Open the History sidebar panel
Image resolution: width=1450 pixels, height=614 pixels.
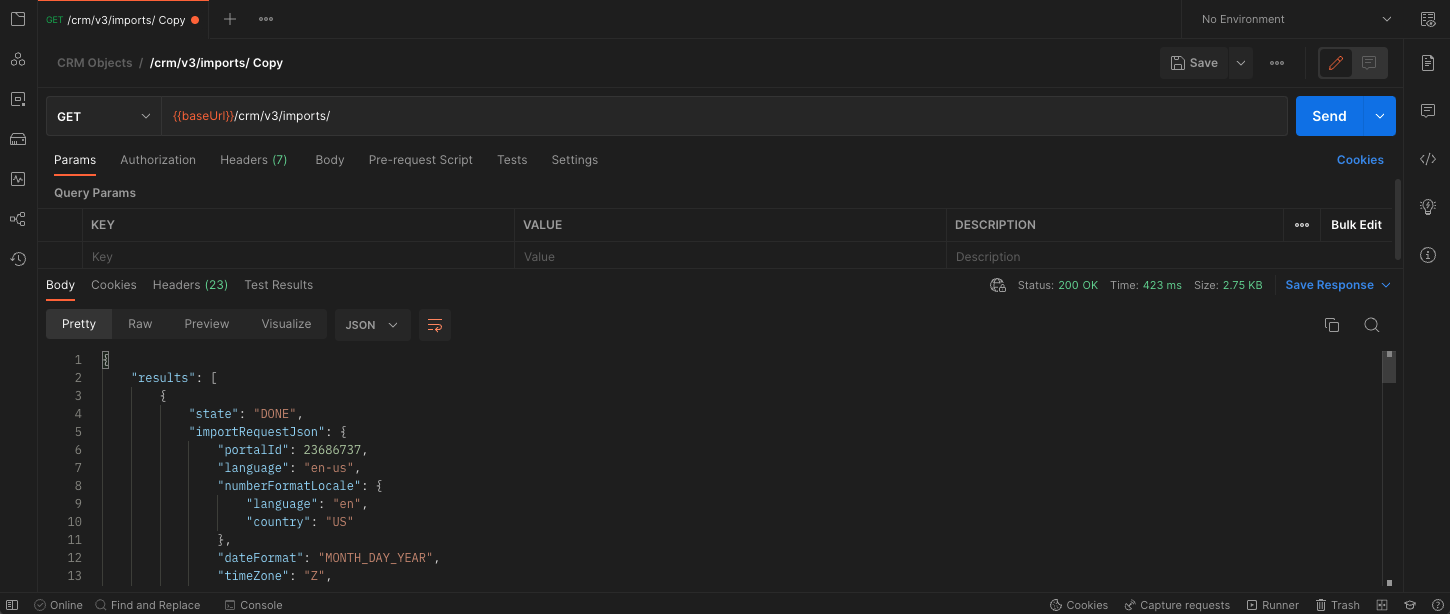click(x=17, y=258)
